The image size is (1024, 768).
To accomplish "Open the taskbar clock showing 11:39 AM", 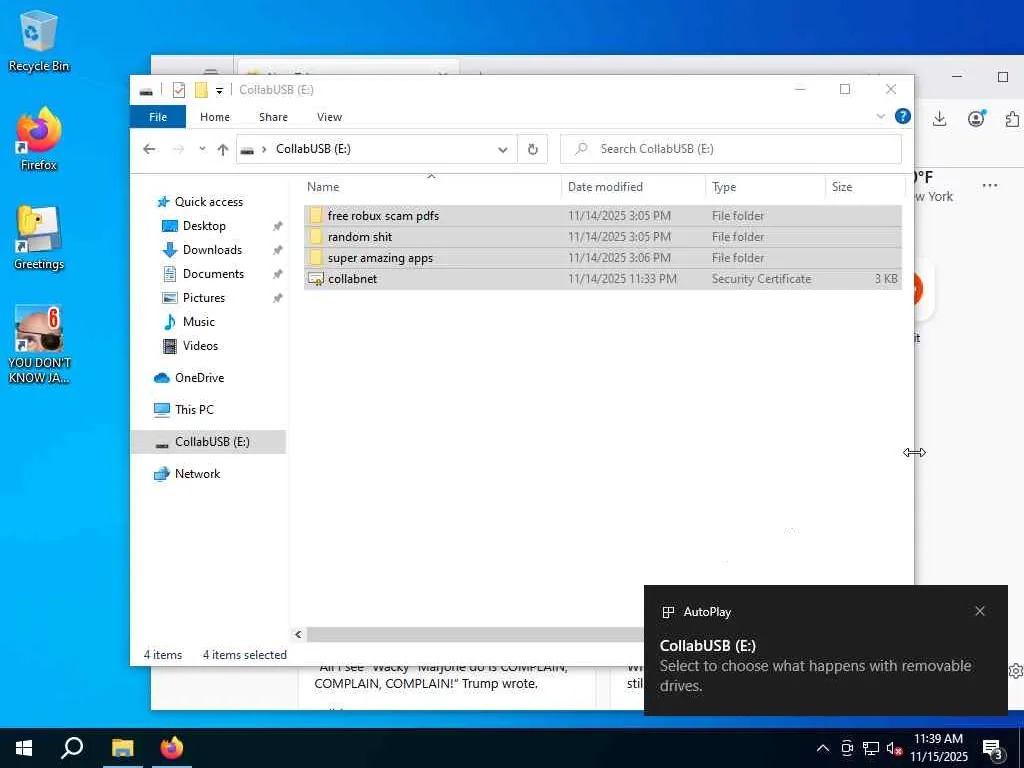I will pyautogui.click(x=938, y=748).
